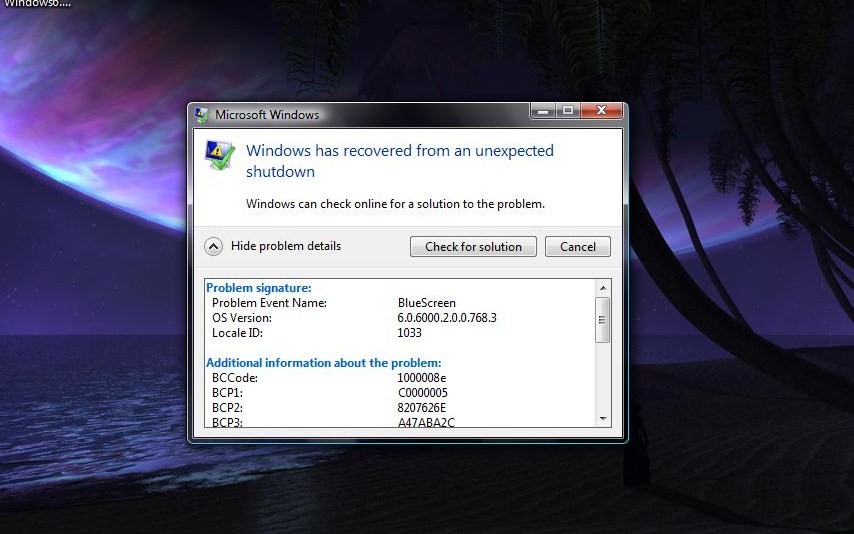Select the Locale ID label
The image size is (854, 534).
[x=237, y=333]
